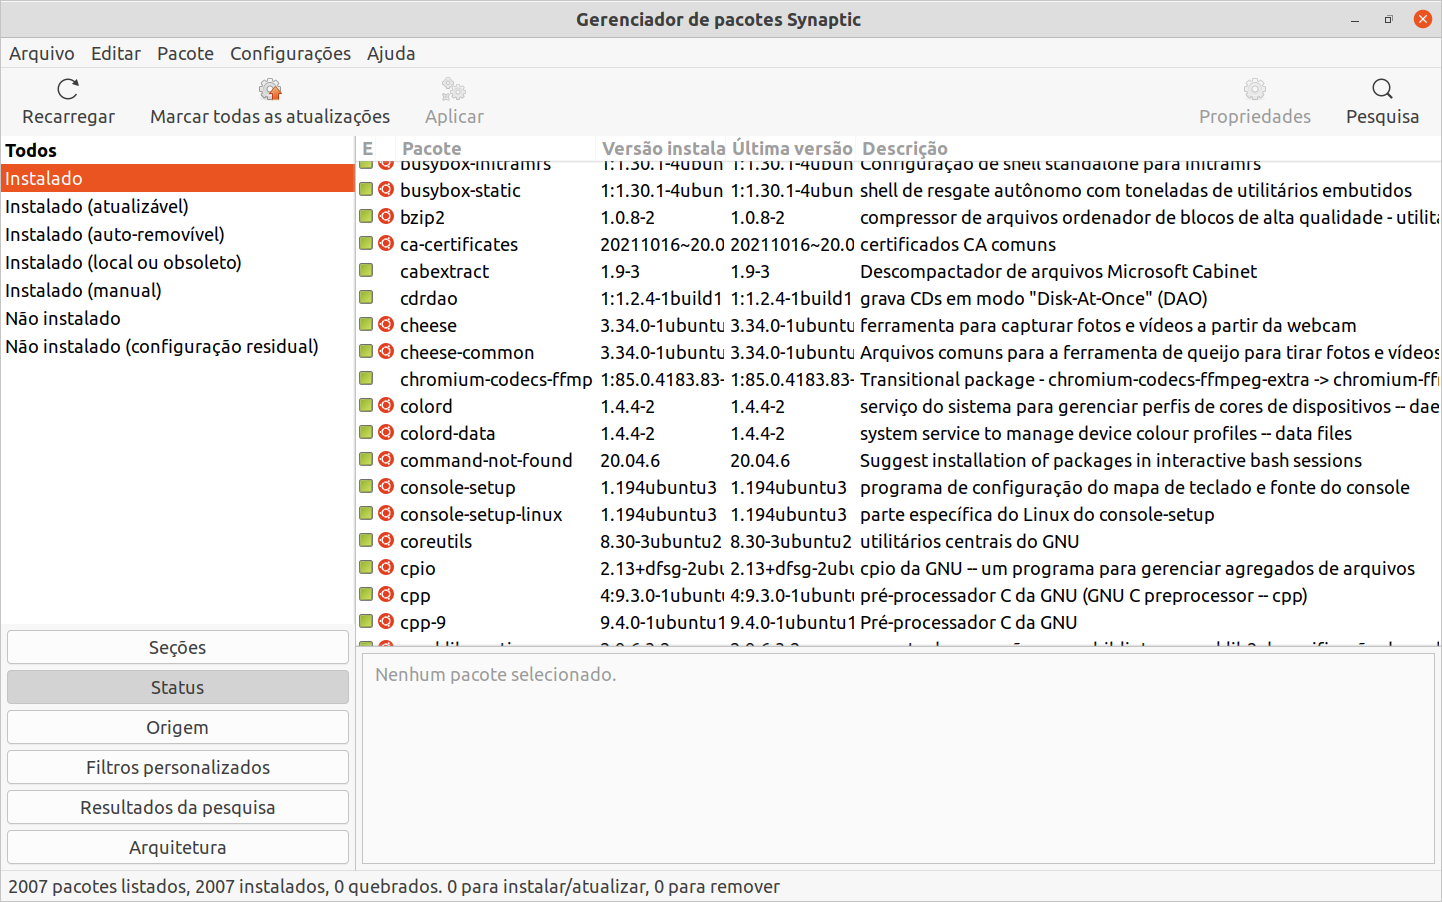Viewport: 1442px width, 902px height.
Task: Click Ubuntu support icon next to coreutils
Action: click(386, 540)
